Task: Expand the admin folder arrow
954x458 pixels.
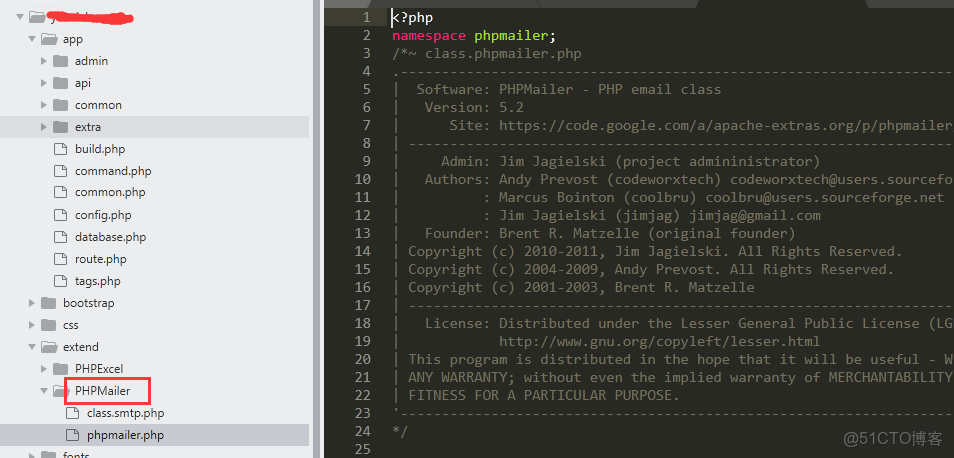Action: (44, 61)
